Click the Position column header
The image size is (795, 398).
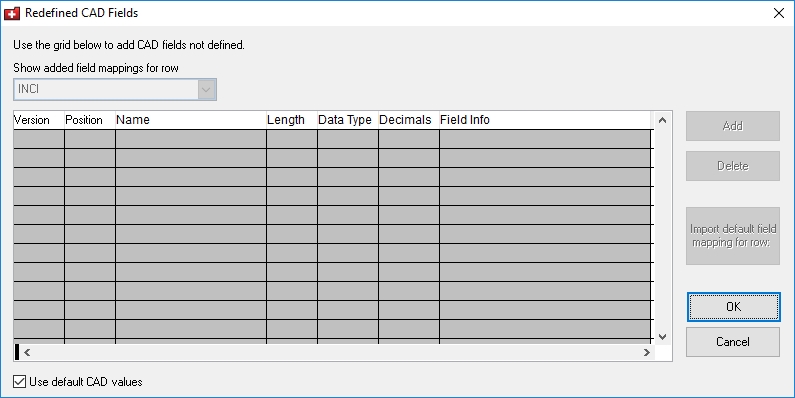click(90, 120)
